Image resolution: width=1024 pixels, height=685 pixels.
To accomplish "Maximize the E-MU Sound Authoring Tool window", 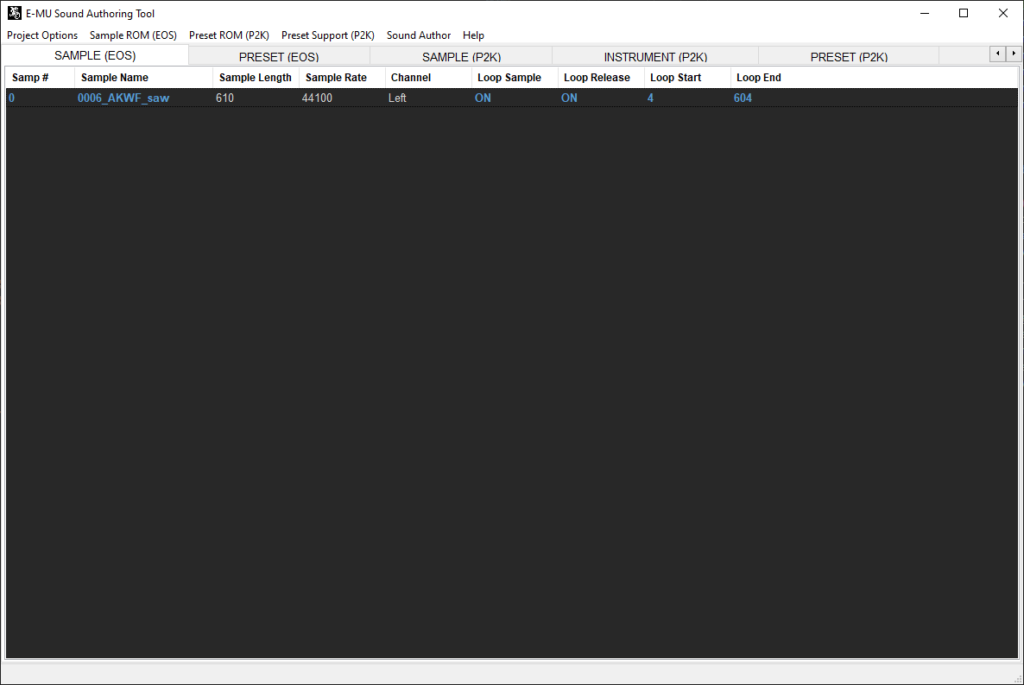I will click(963, 13).
